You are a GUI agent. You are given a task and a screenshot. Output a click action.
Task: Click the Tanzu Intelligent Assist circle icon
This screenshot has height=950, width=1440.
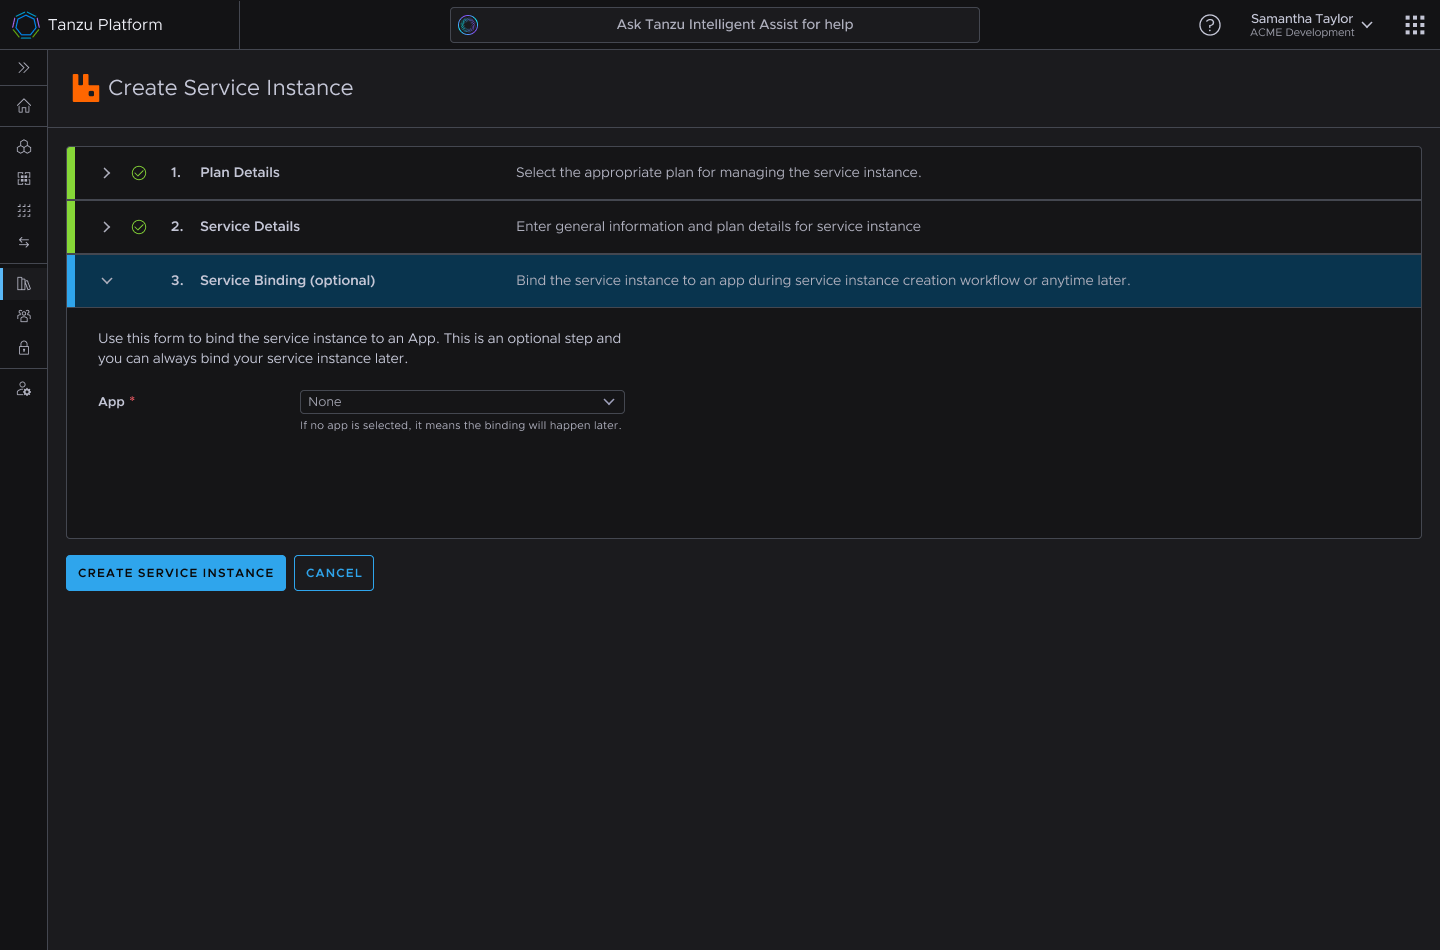click(x=468, y=25)
